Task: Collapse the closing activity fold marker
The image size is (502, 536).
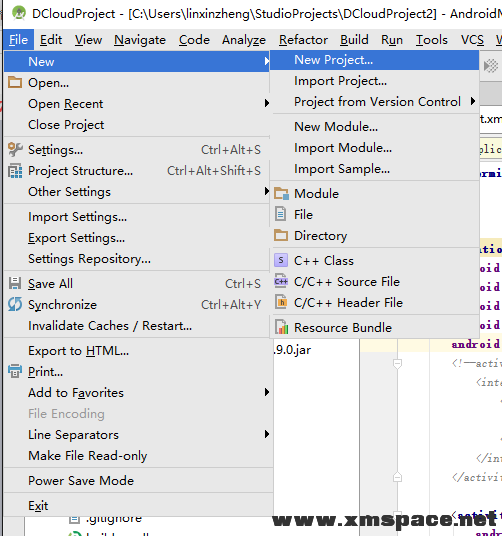Action: coord(397,477)
